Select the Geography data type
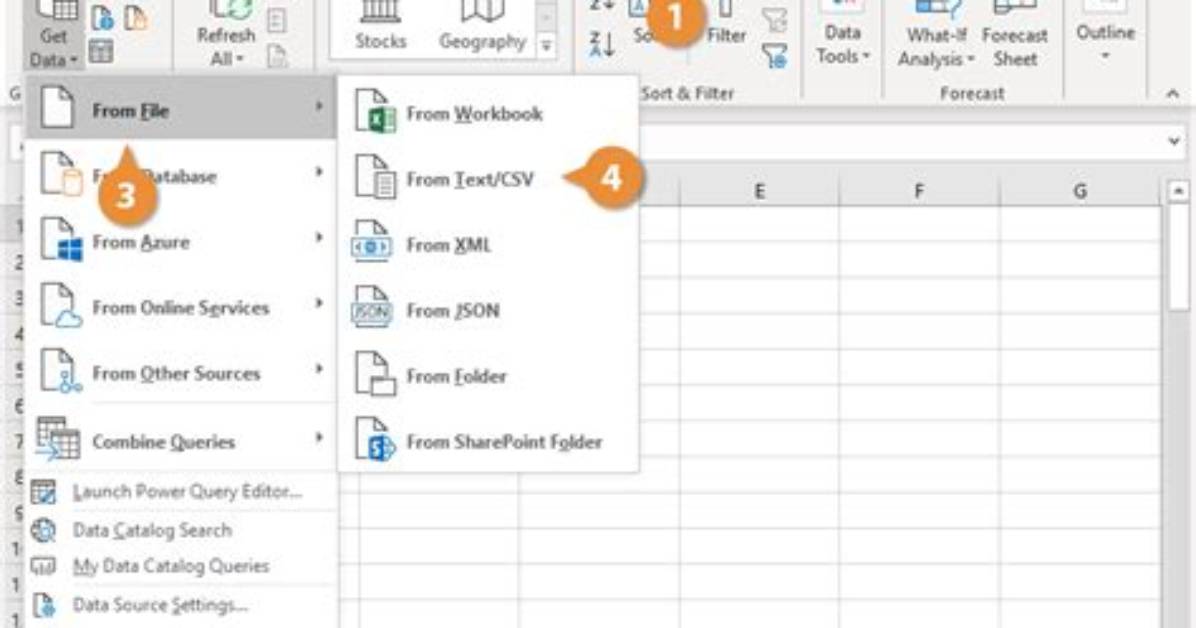The width and height of the screenshot is (1196, 628). pyautogui.click(x=482, y=28)
